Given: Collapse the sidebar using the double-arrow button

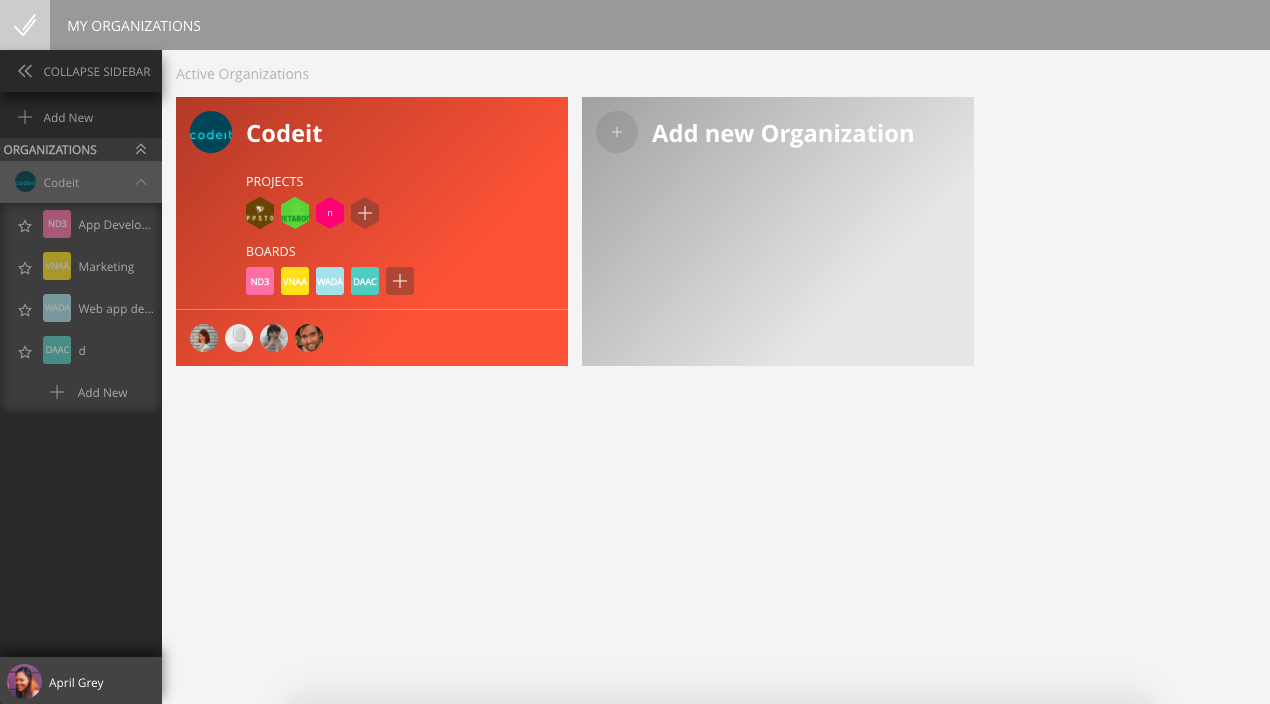Looking at the screenshot, I should [x=25, y=71].
